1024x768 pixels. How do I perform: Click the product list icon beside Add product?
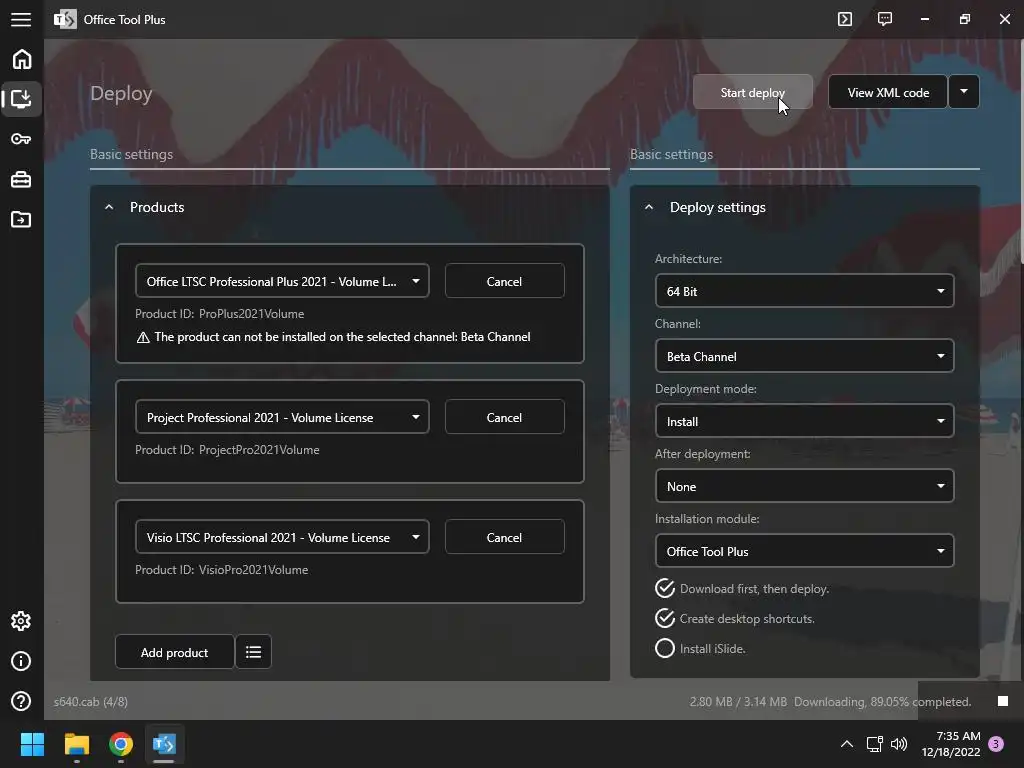[253, 652]
